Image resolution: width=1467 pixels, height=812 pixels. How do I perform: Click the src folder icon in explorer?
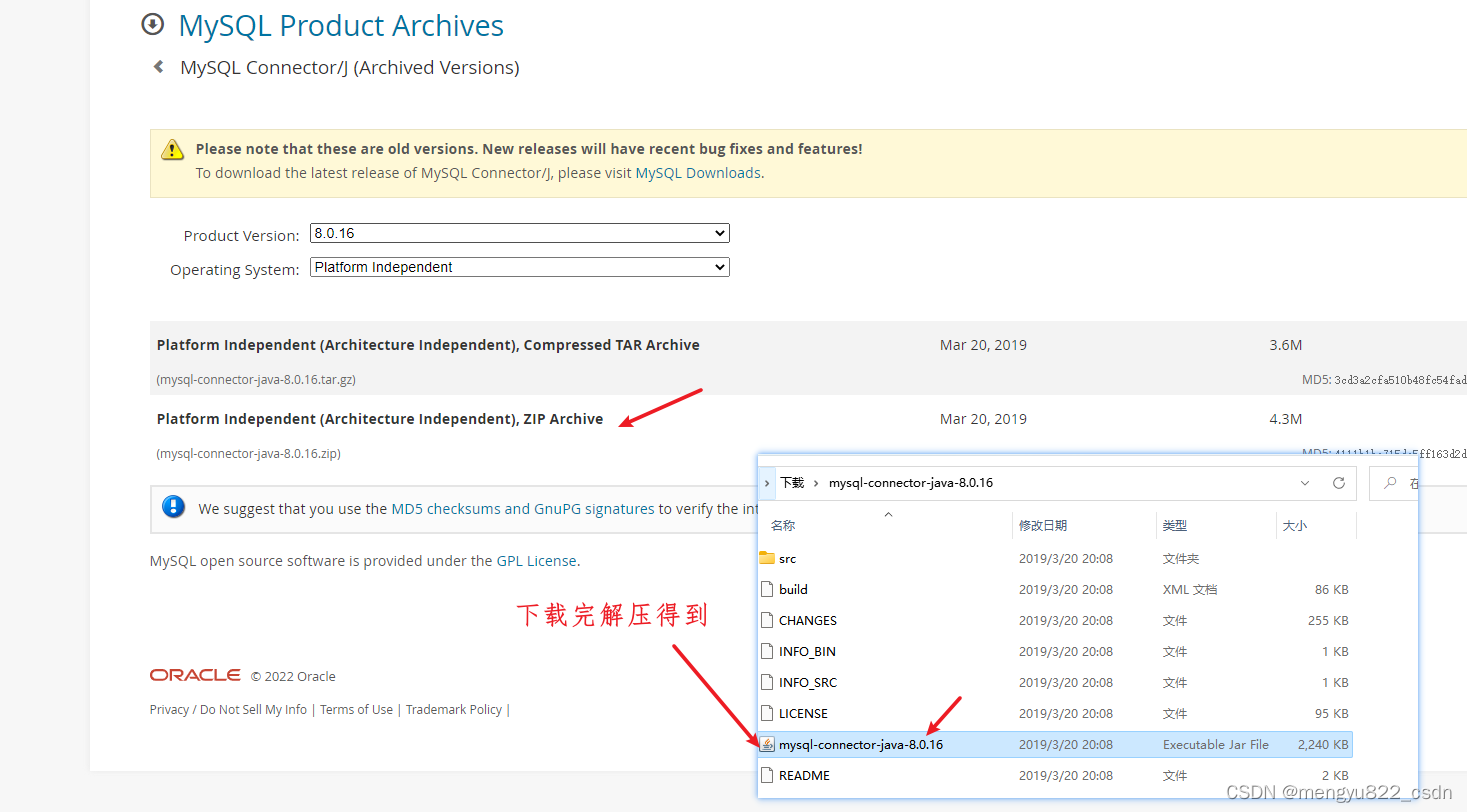point(767,558)
